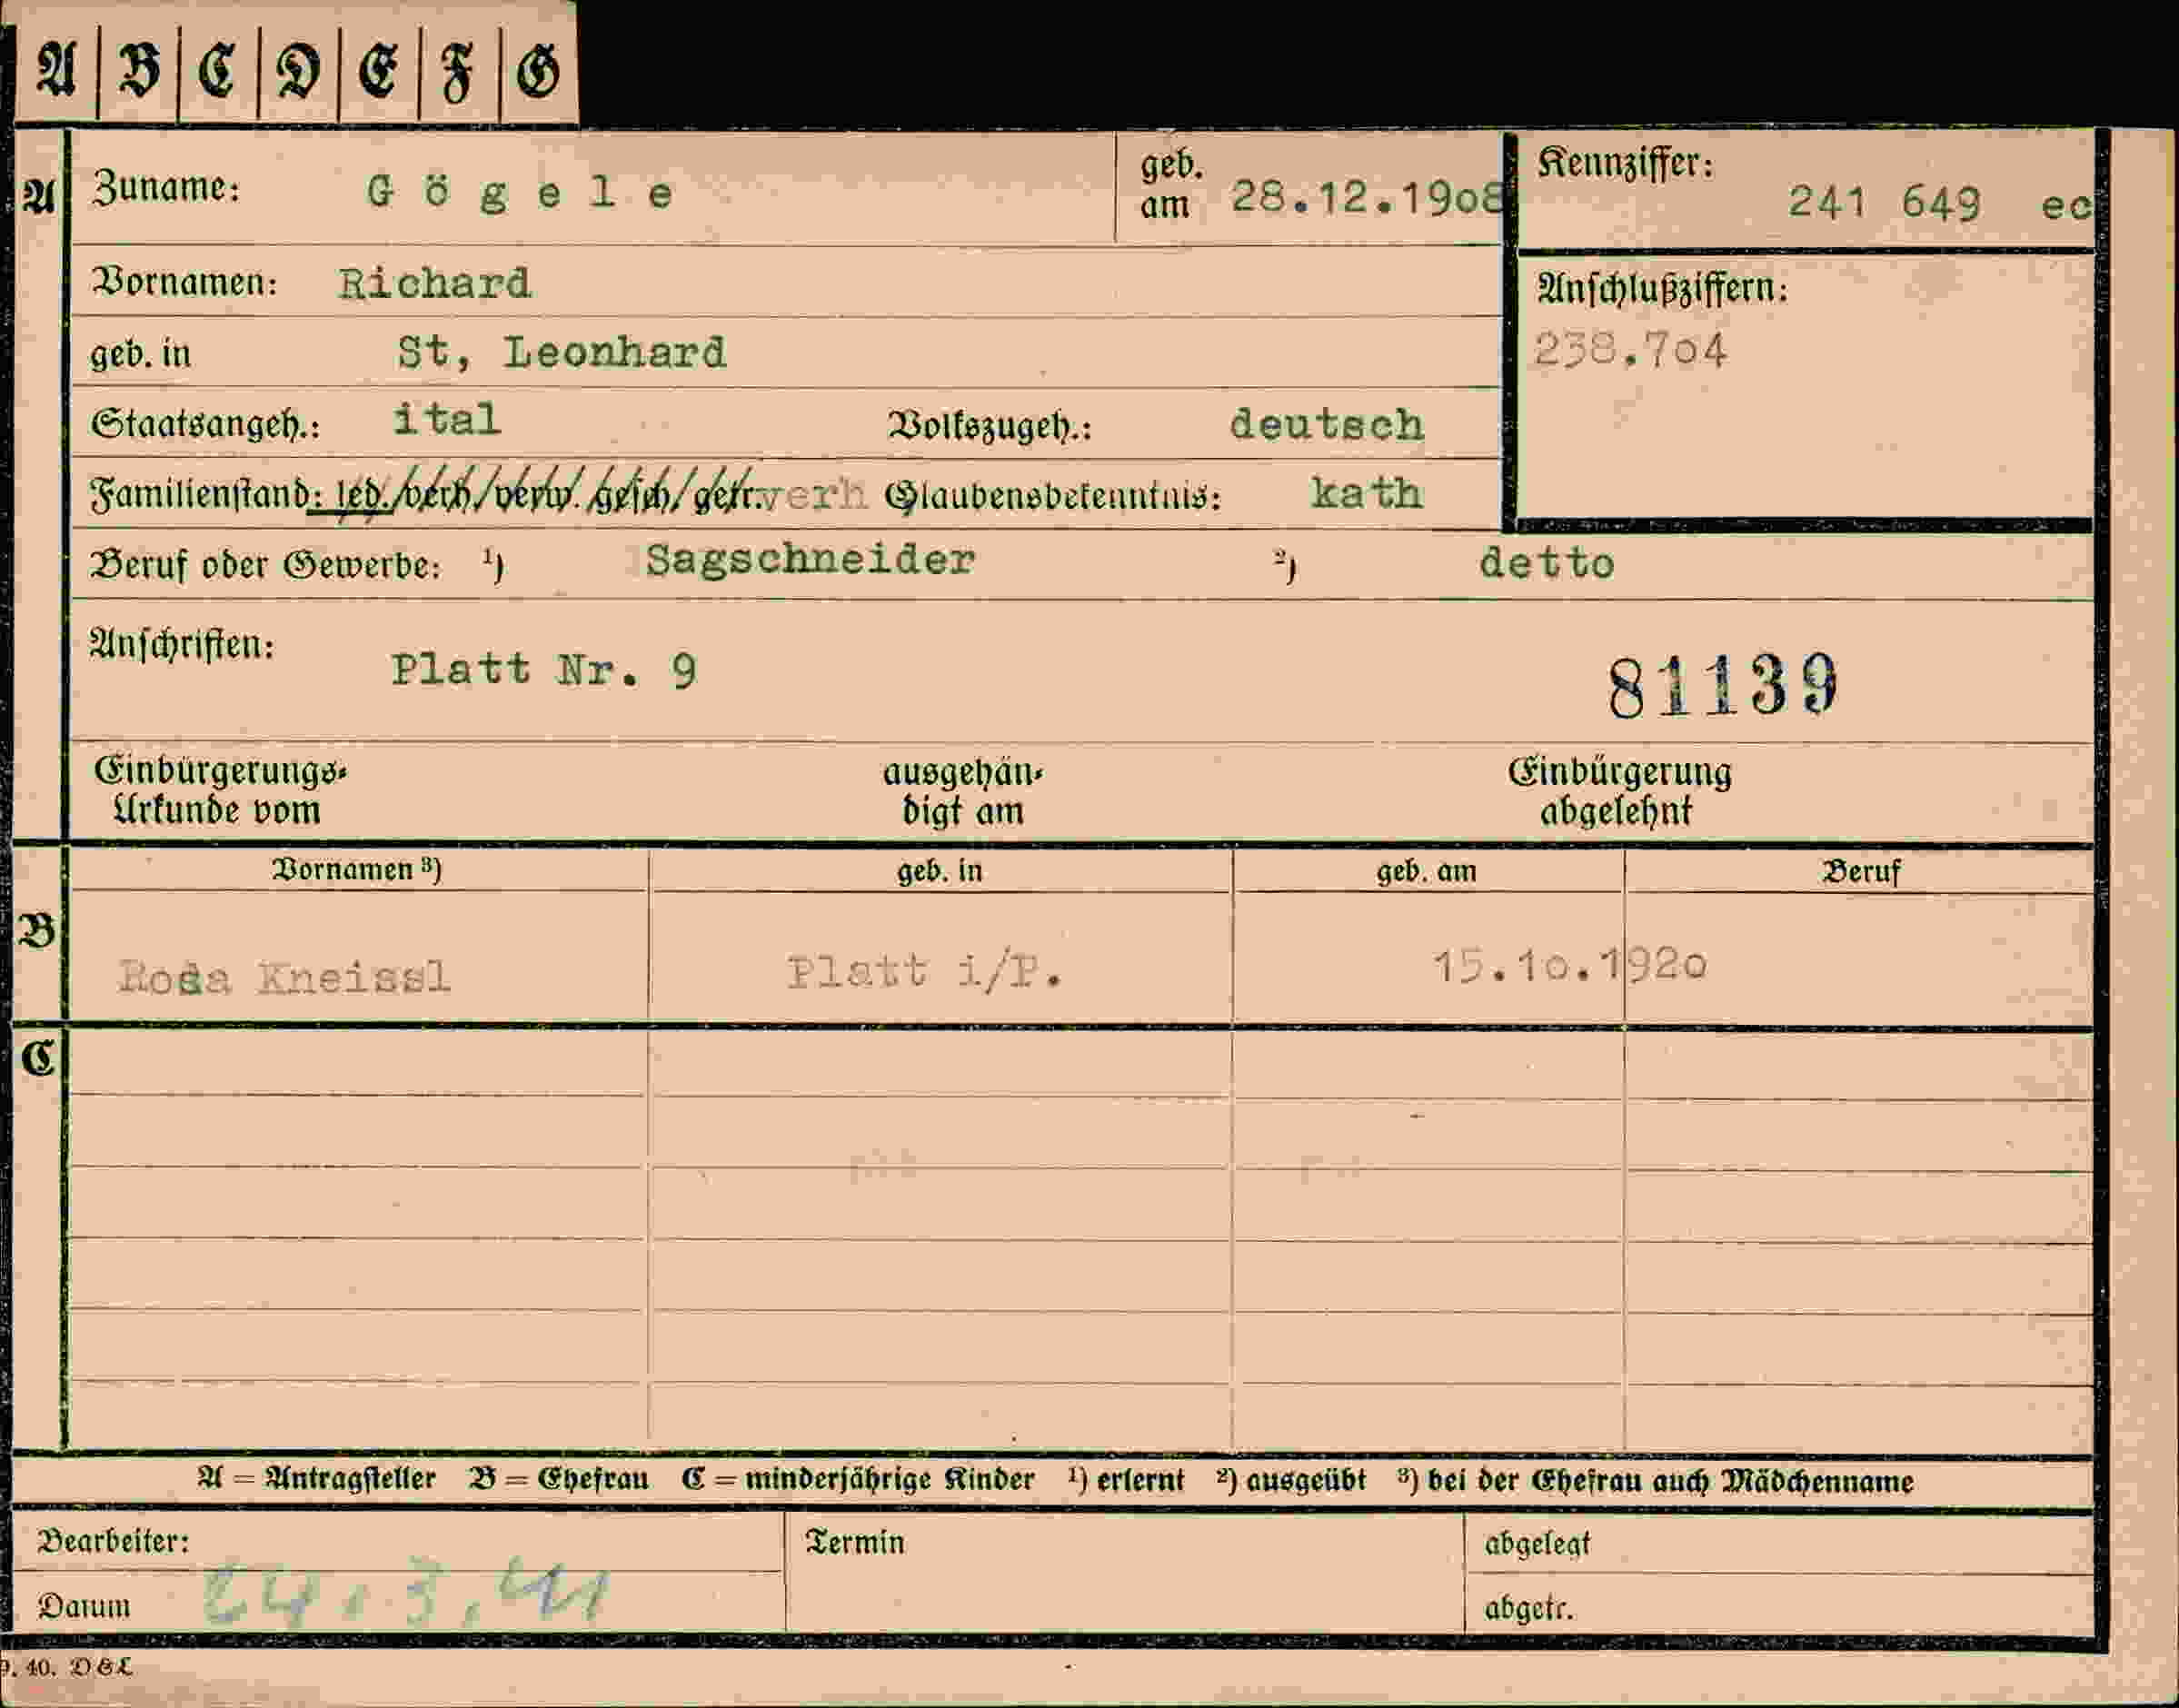
Task: Select index tab letter B at top
Action: (x=138, y=72)
